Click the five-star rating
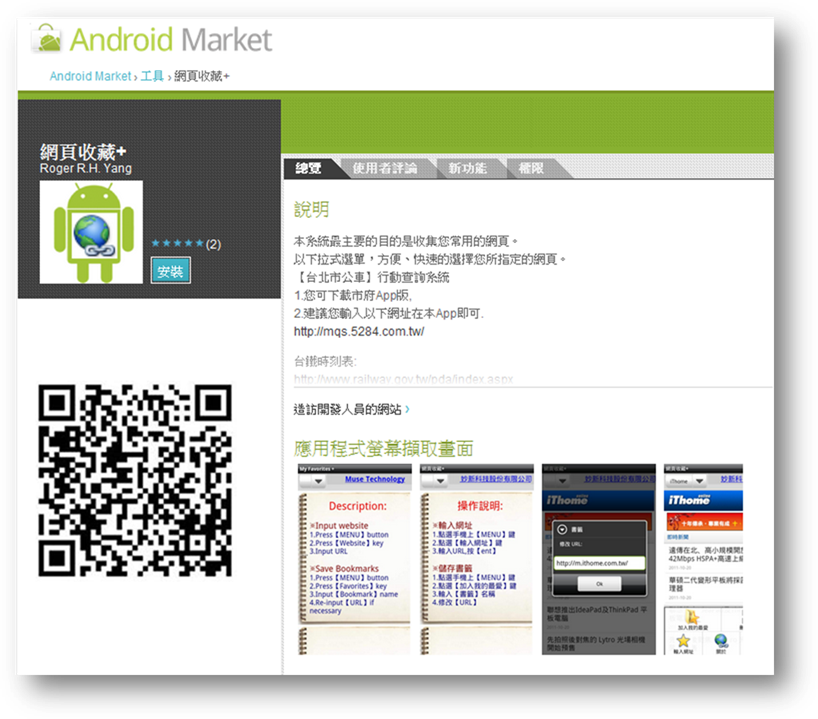 click(x=177, y=243)
